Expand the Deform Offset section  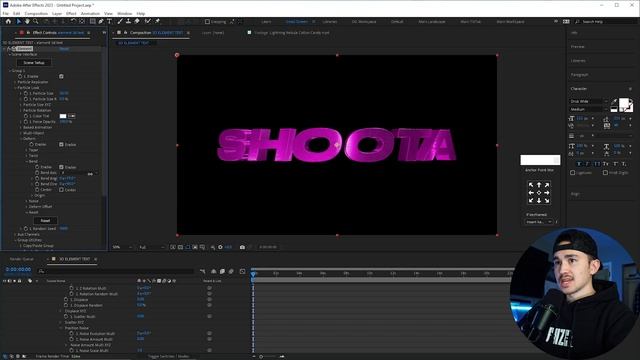tap(27, 207)
